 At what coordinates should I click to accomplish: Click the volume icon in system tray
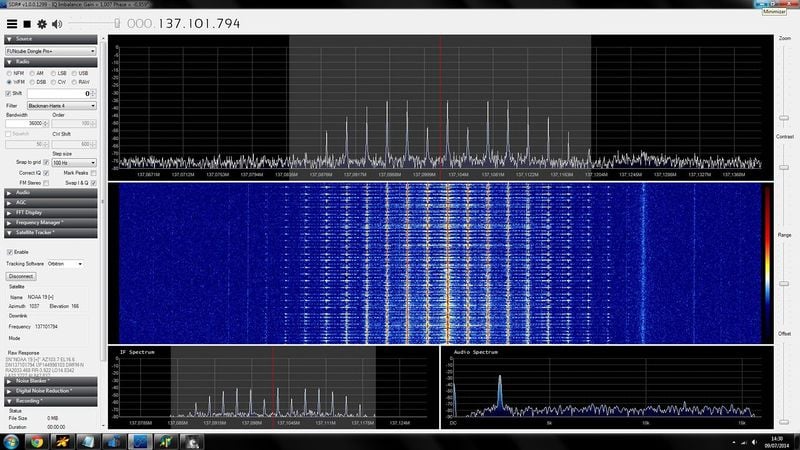tap(755, 442)
